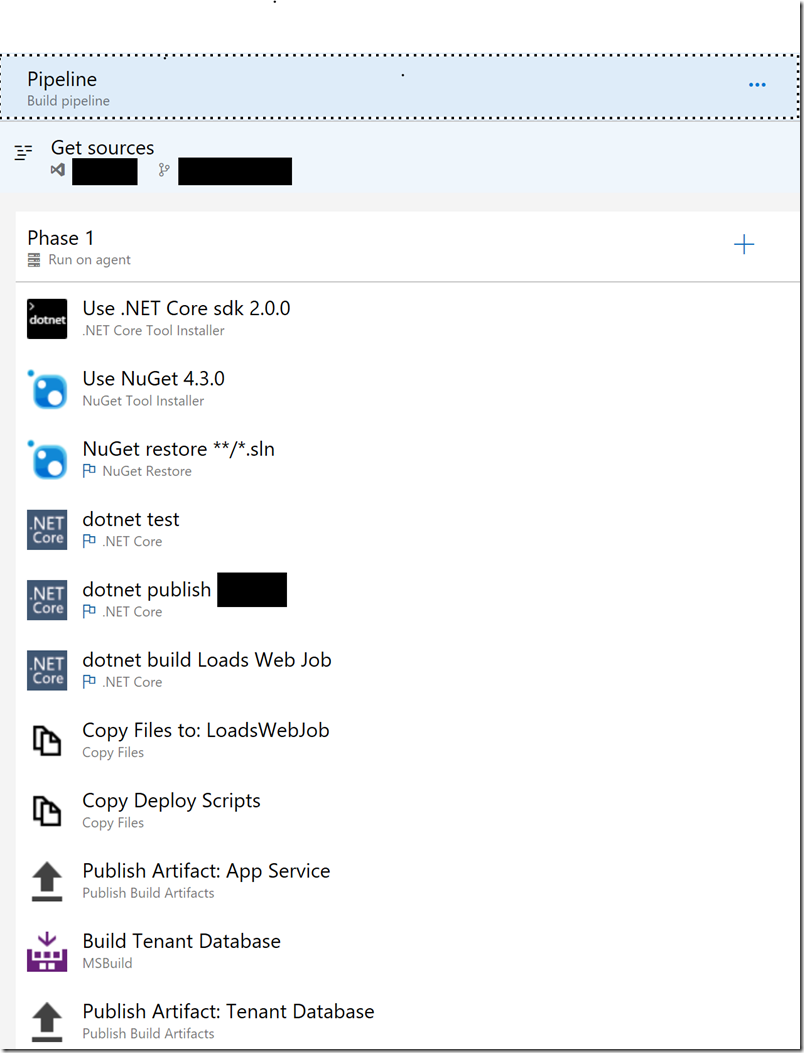Open Publish Artifact: App Service task

206,870
